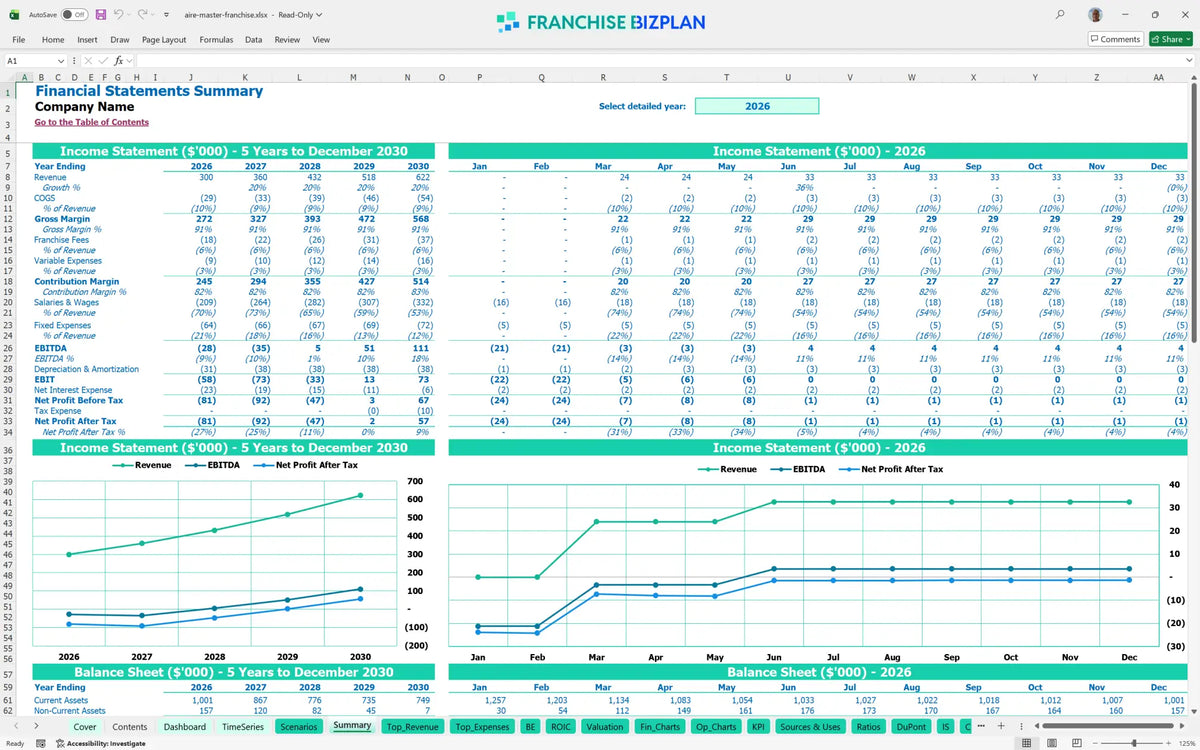Click the zoom out minus icon

(x=1097, y=743)
